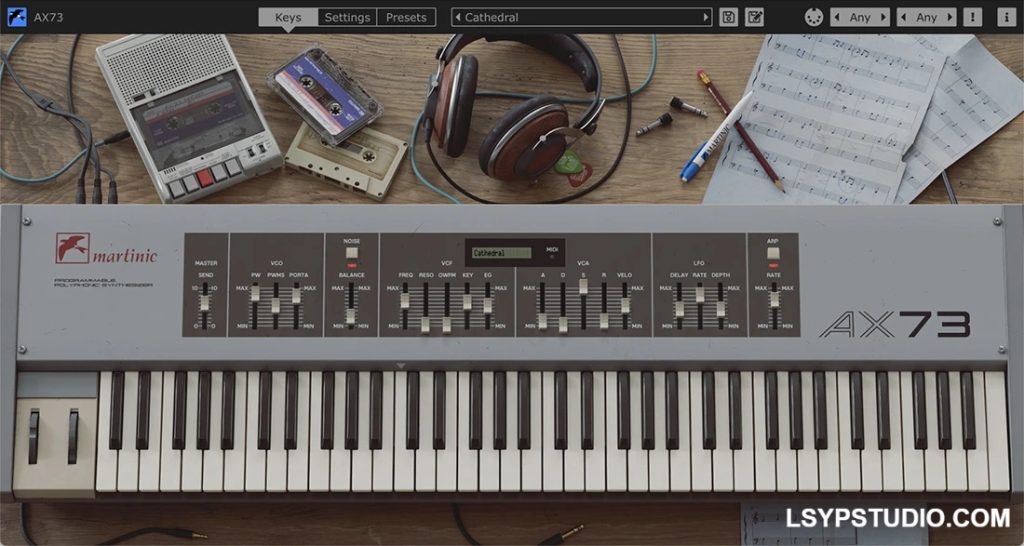This screenshot has height=546, width=1024.
Task: Open the Cathedral preset dropdown
Action: pos(581,18)
